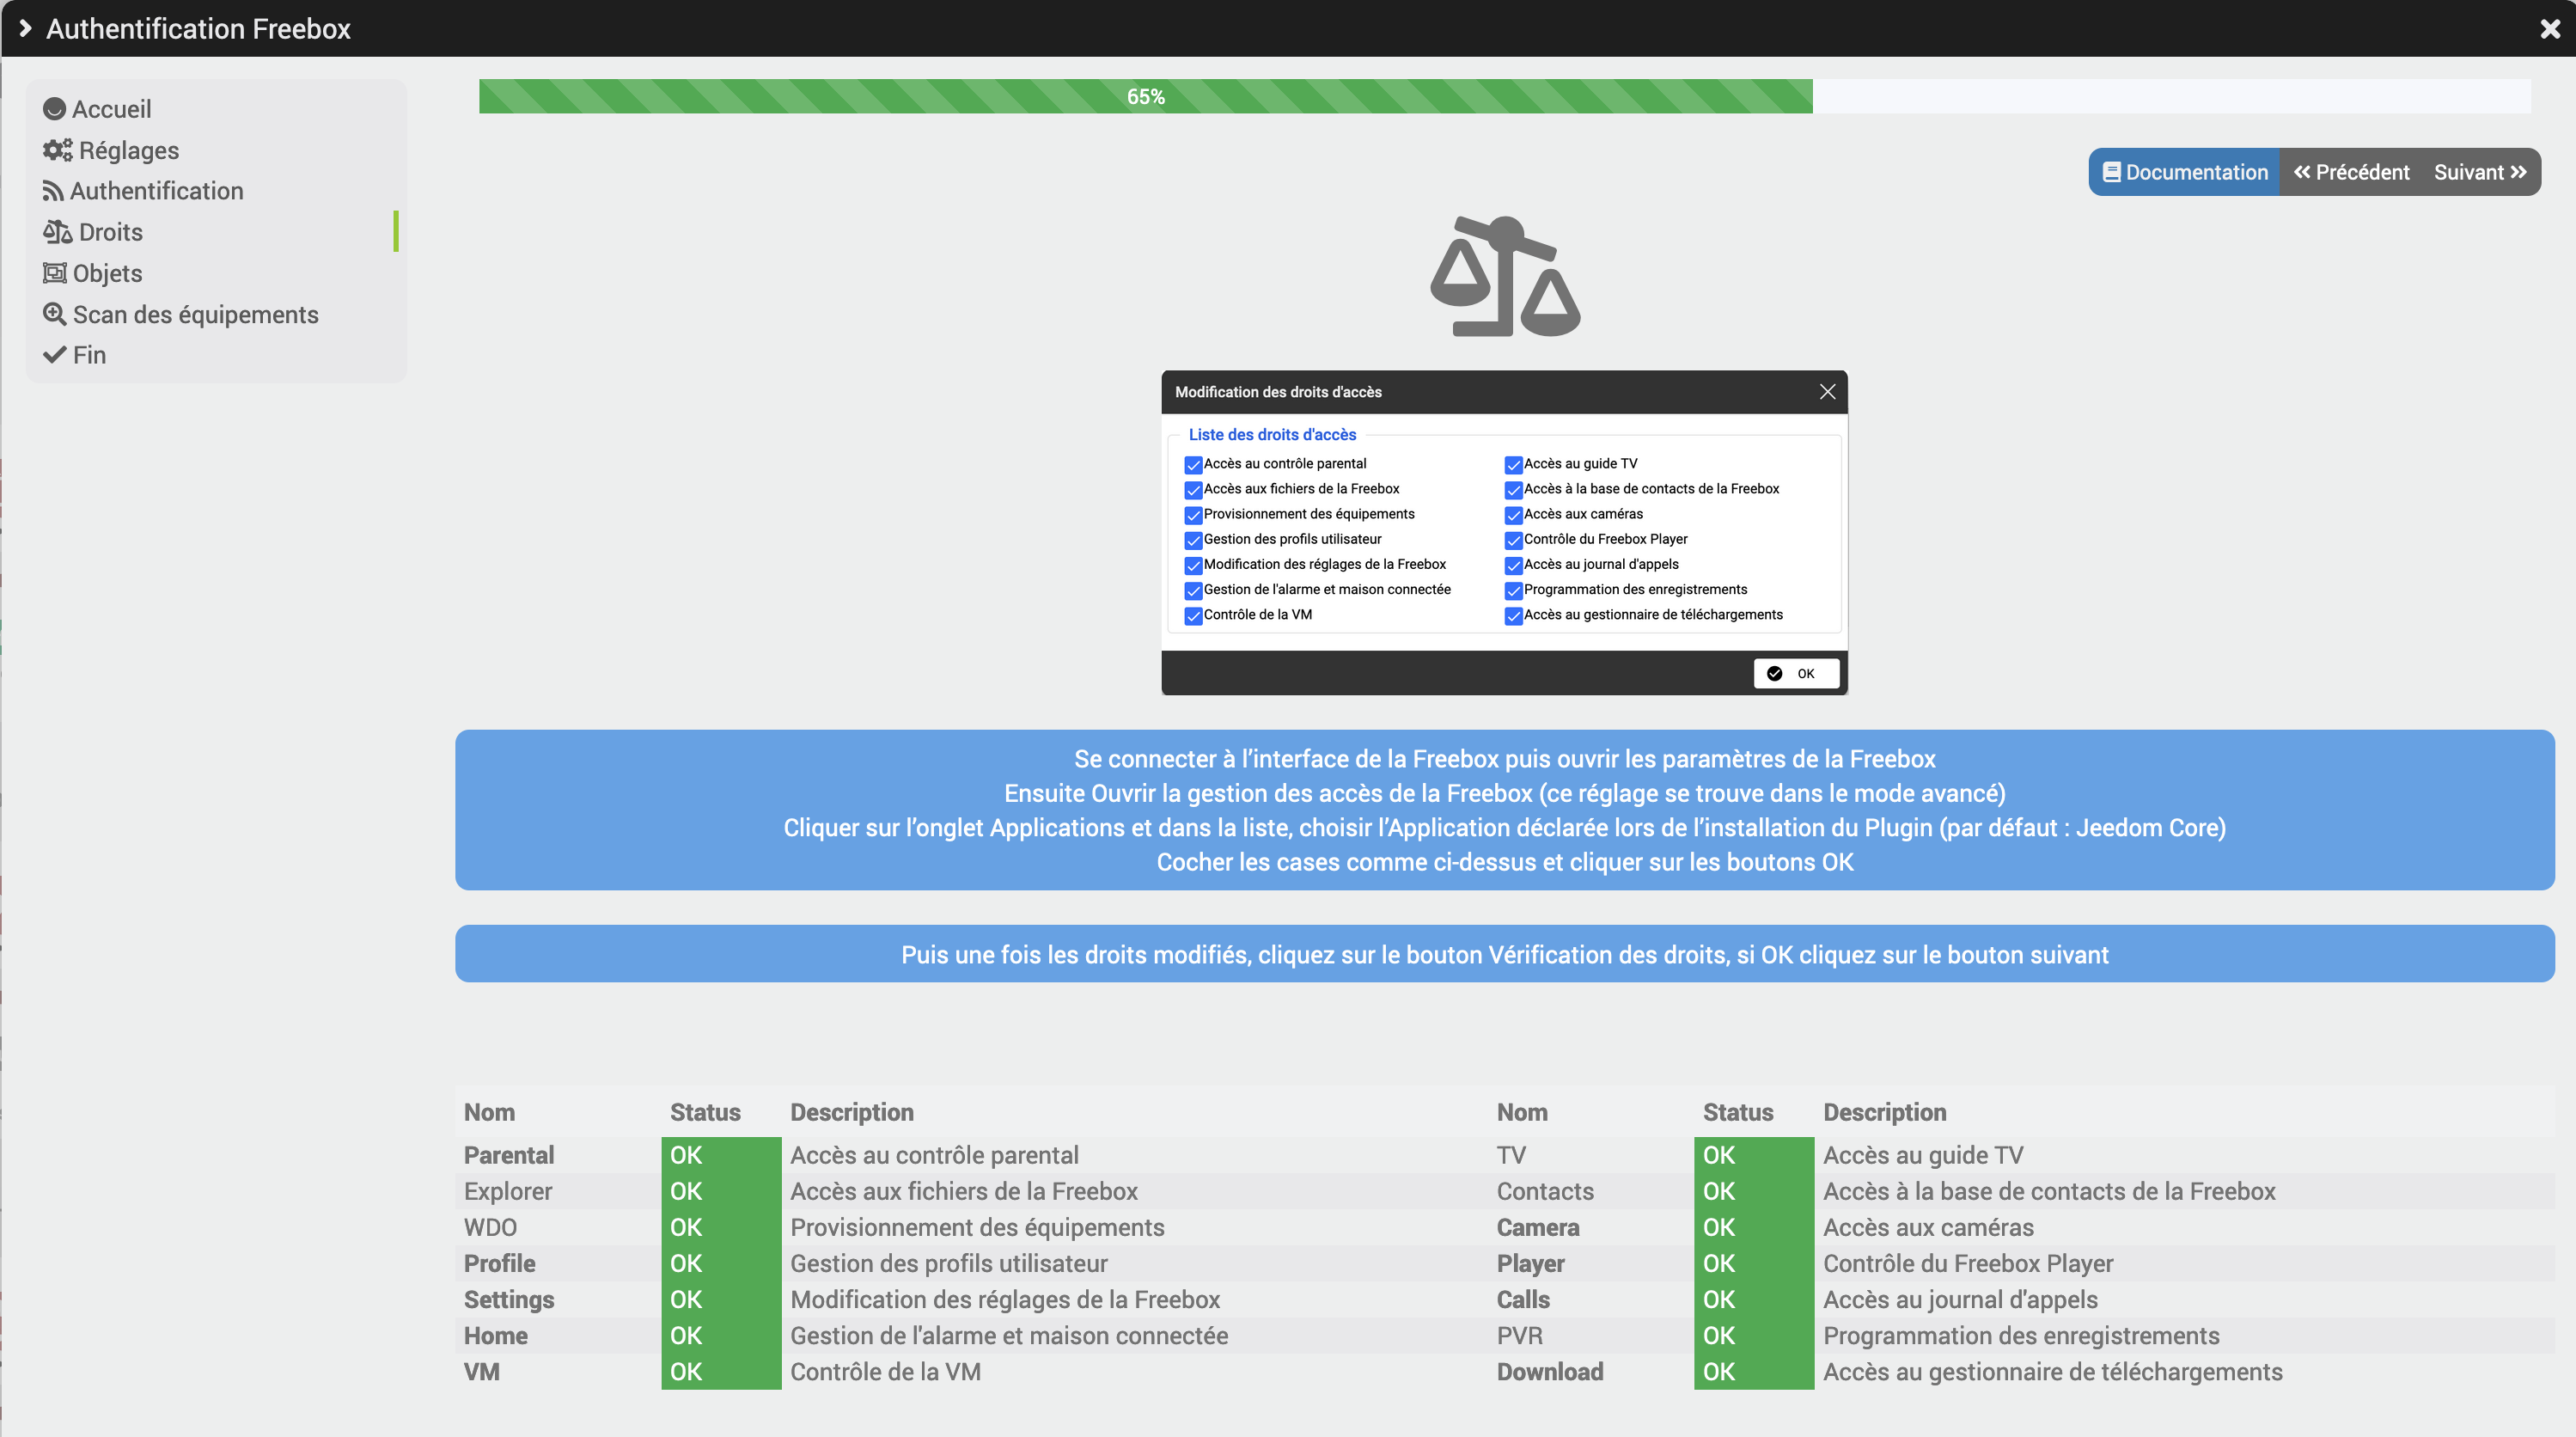Click the OK status of Download
This screenshot has width=2576, height=1437.
(x=1754, y=1371)
